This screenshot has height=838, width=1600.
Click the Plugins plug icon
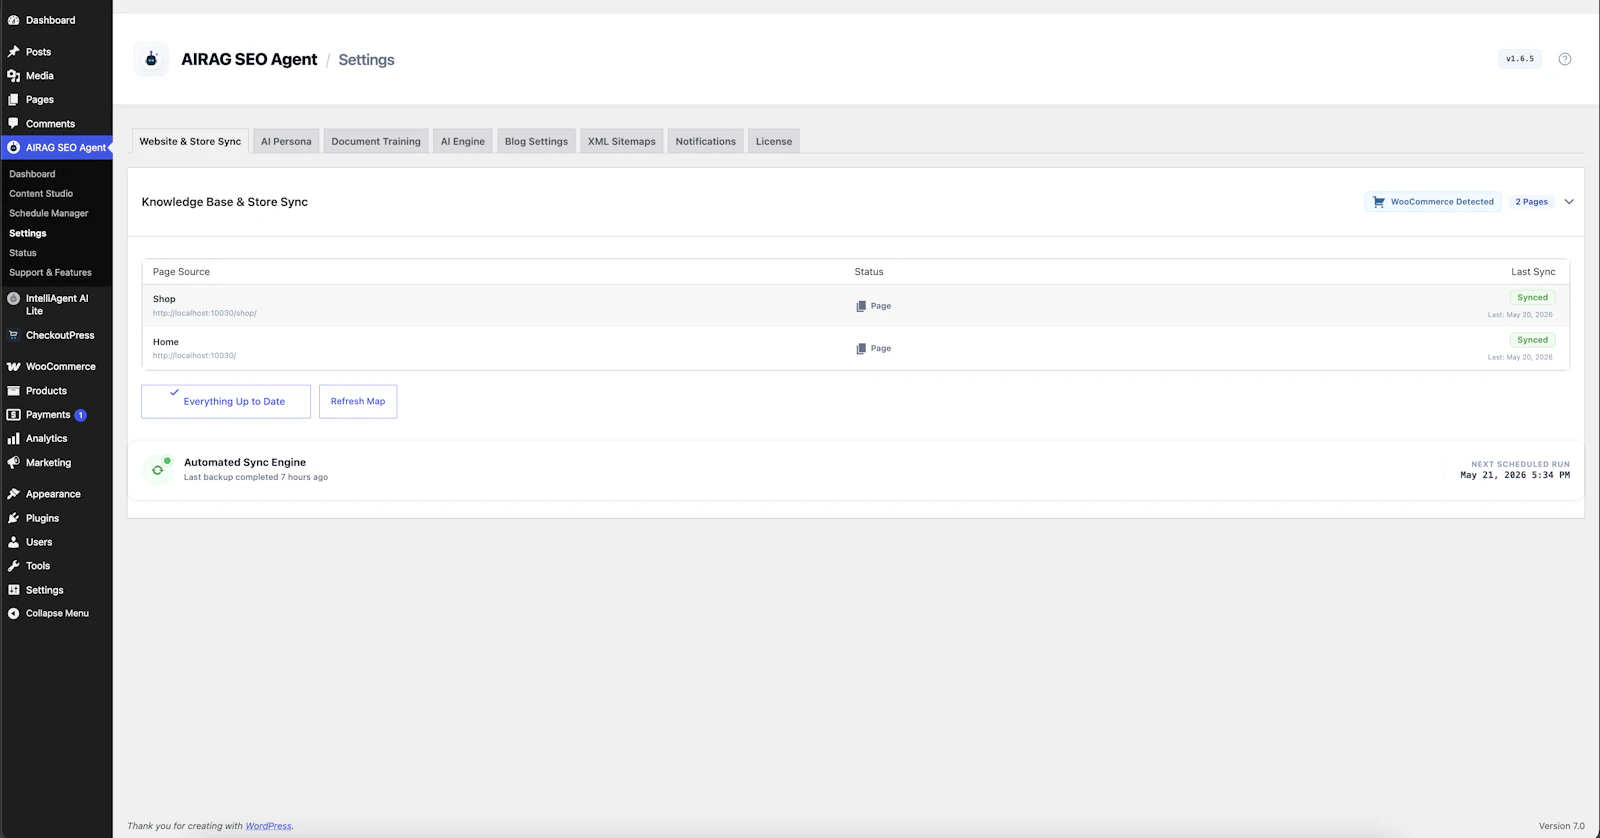[14, 518]
